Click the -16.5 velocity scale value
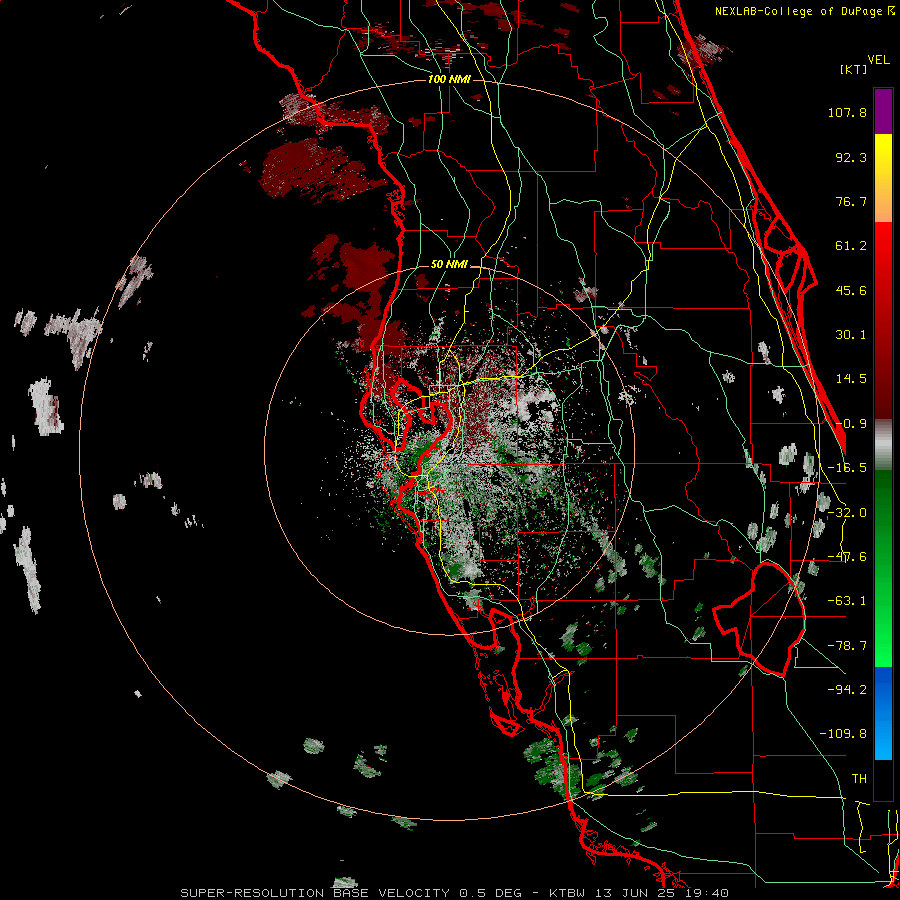The width and height of the screenshot is (900, 900). click(847, 468)
